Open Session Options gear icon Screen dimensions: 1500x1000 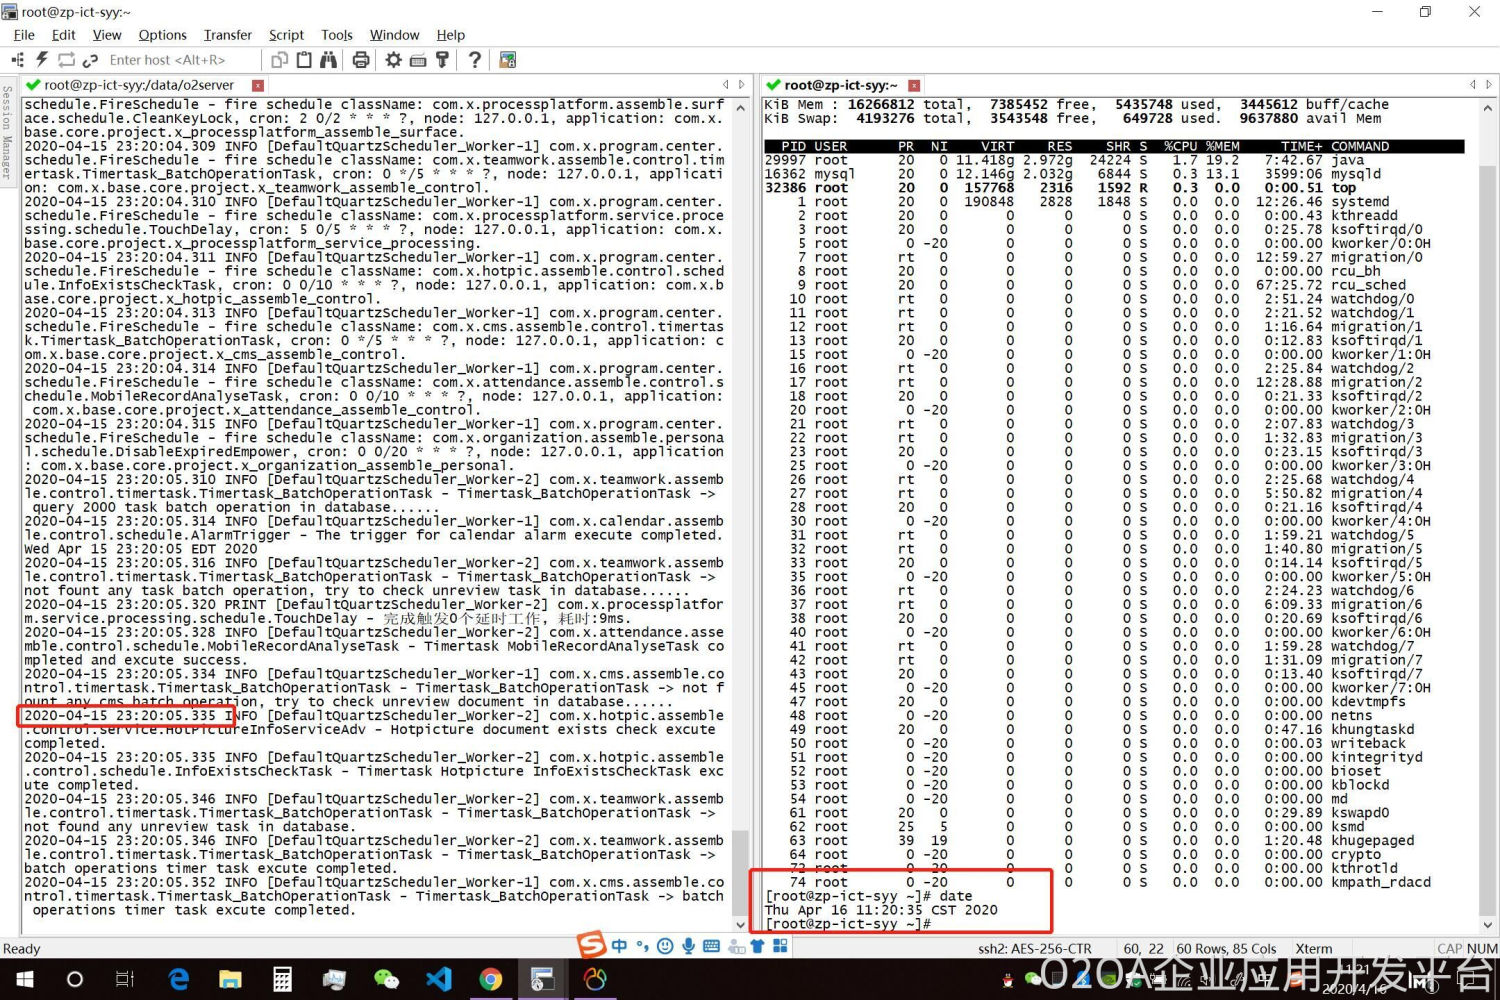pyautogui.click(x=394, y=60)
